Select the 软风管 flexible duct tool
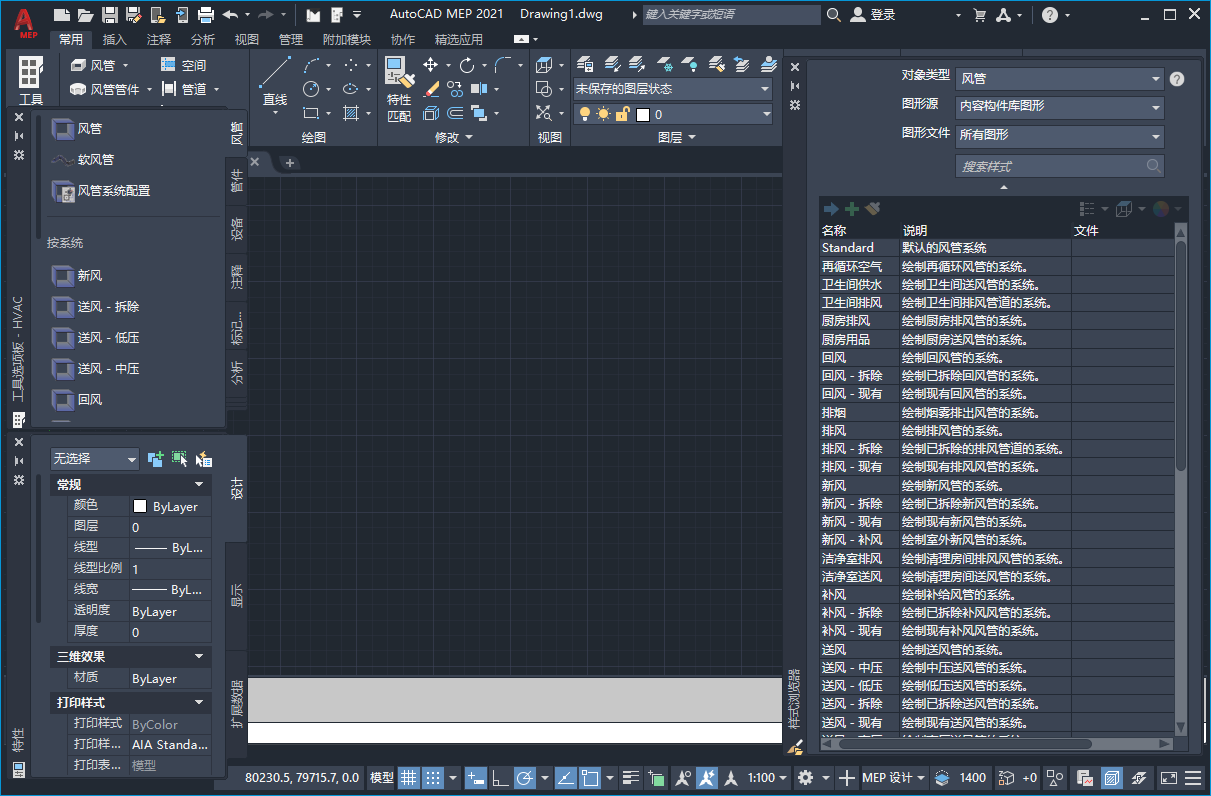Viewport: 1211px width, 796px height. (82, 159)
